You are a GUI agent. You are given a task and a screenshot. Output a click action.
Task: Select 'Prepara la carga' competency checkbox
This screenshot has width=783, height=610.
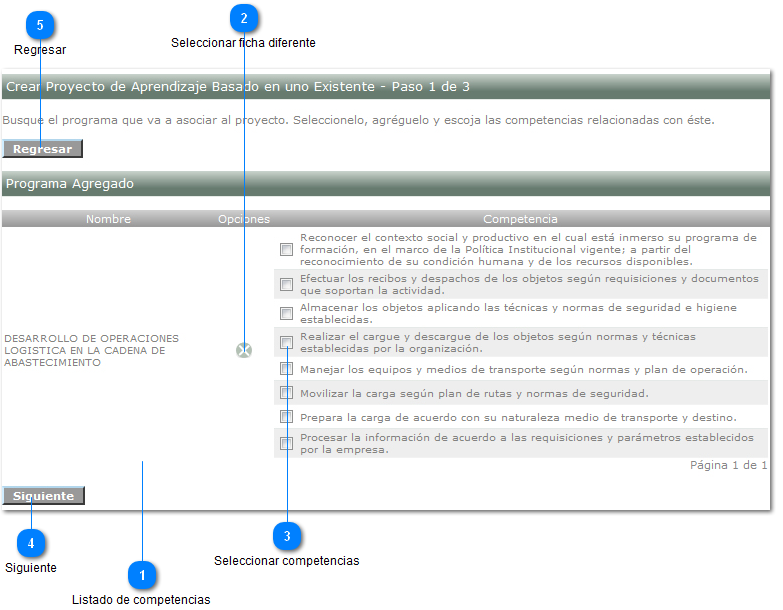point(286,416)
